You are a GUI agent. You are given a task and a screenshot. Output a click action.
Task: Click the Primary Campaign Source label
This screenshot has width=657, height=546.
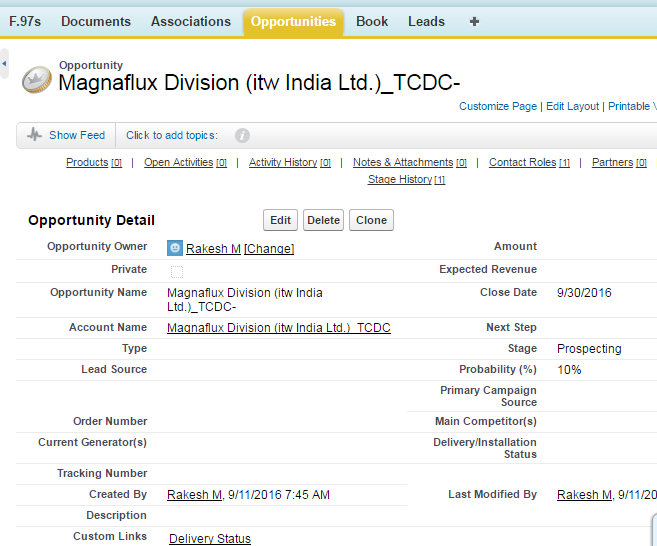[x=488, y=396]
